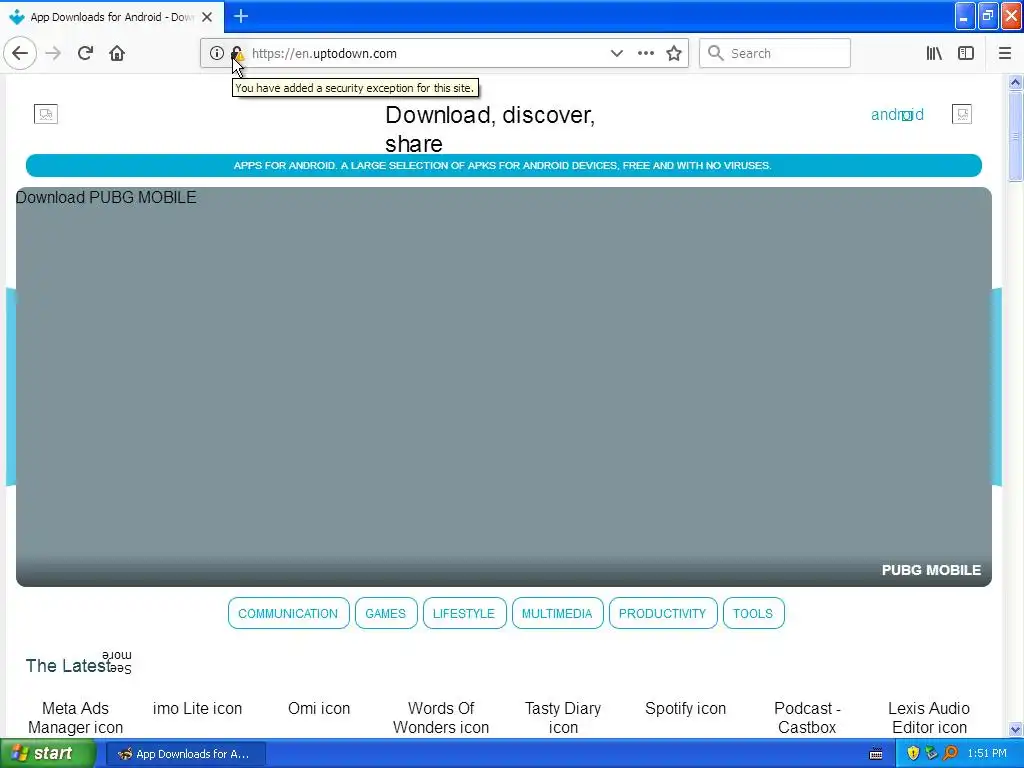Show sidebars icon in toolbar

click(x=966, y=53)
